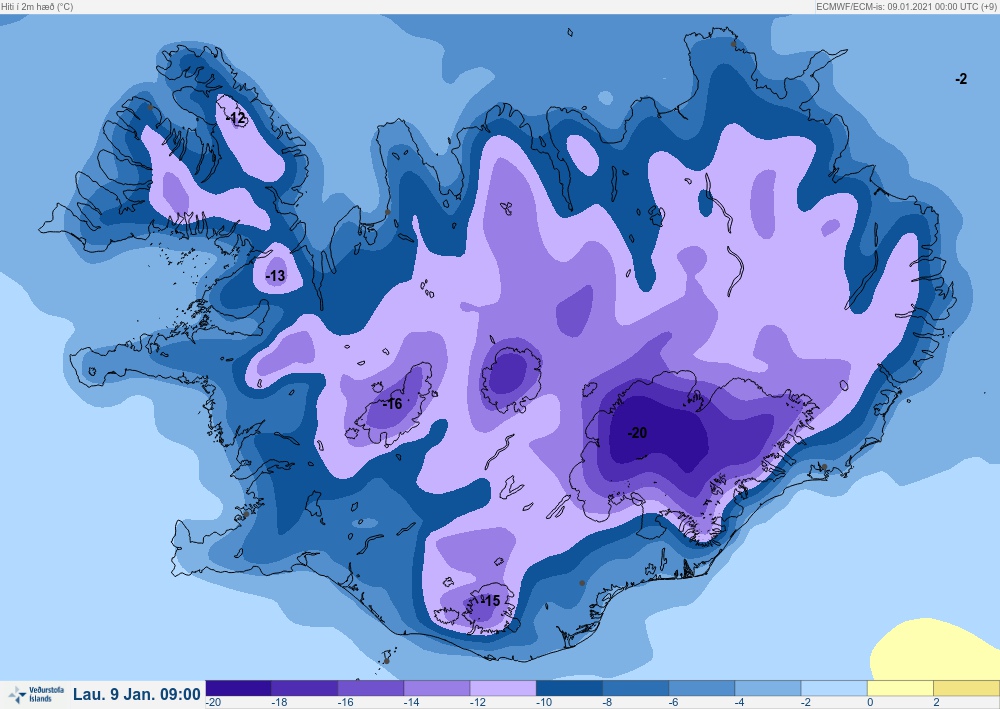Pick the pale yellow 0 to 2 swatch

901,688
